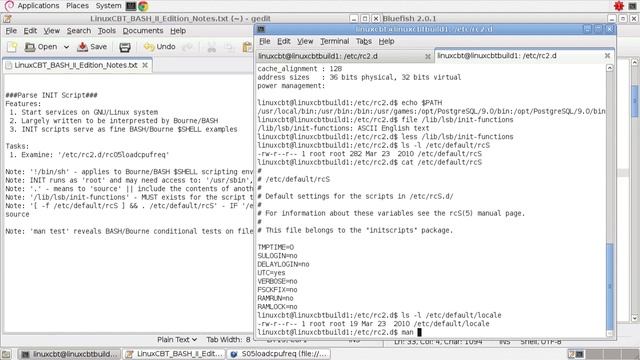The height and width of the screenshot is (360, 640).
Task: Click the Redo arrow icon in gedit toolbar
Action: [187, 47]
